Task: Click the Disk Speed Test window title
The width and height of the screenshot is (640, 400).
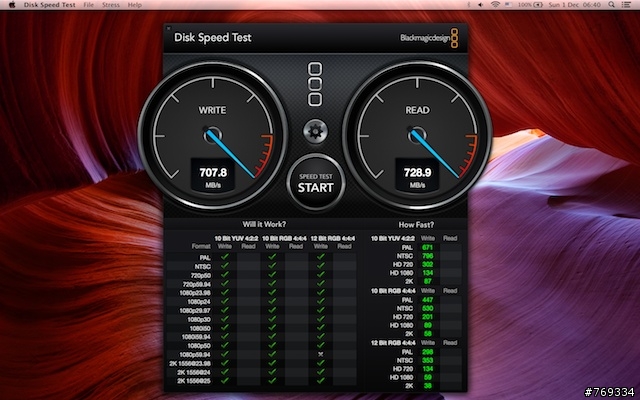Action: tap(213, 38)
